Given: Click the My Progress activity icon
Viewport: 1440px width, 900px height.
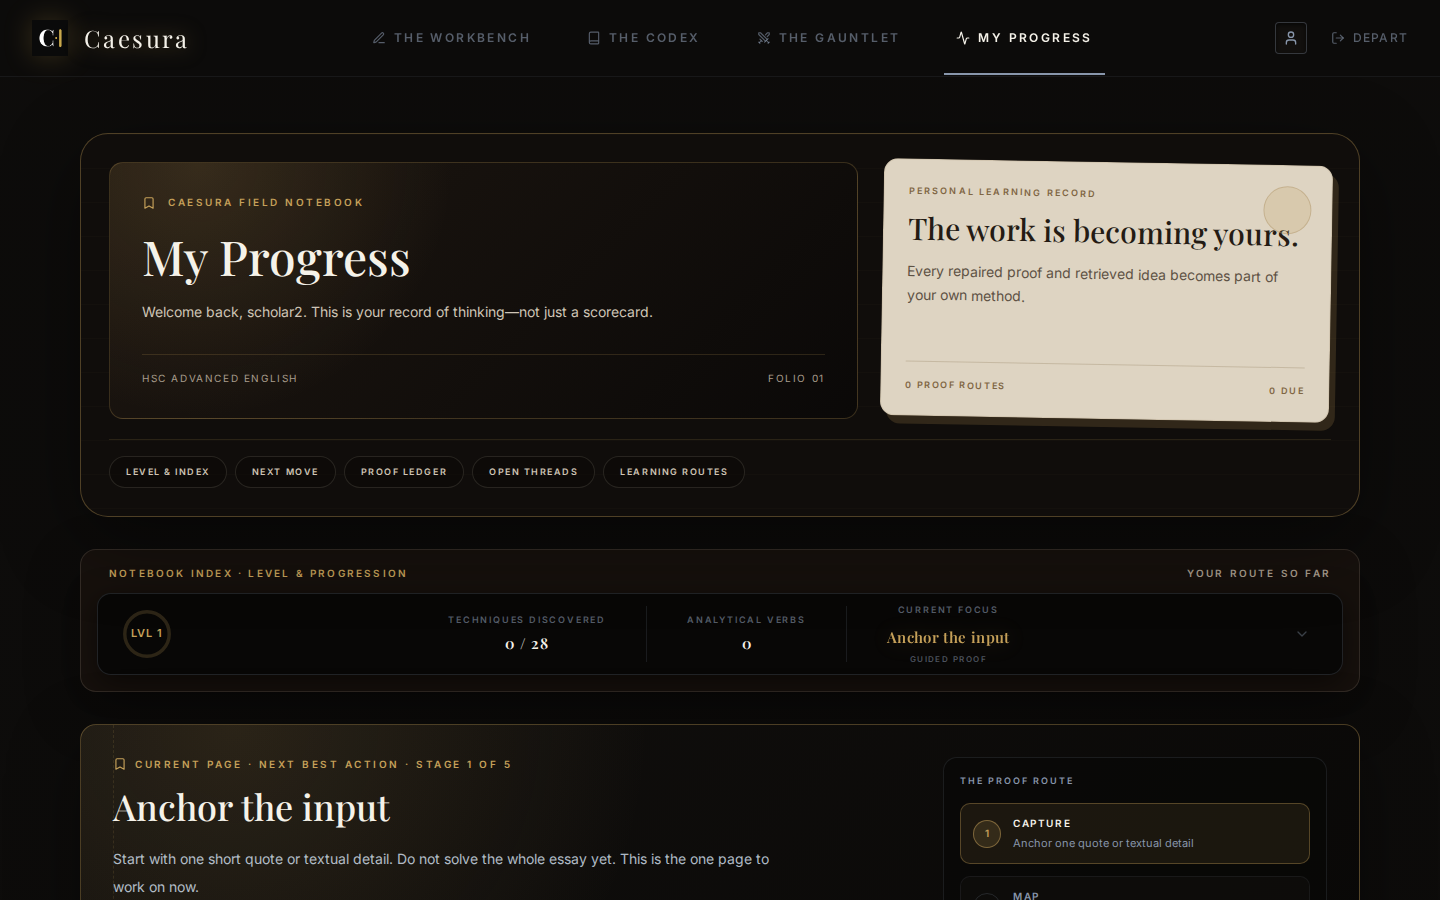Looking at the screenshot, I should [963, 38].
